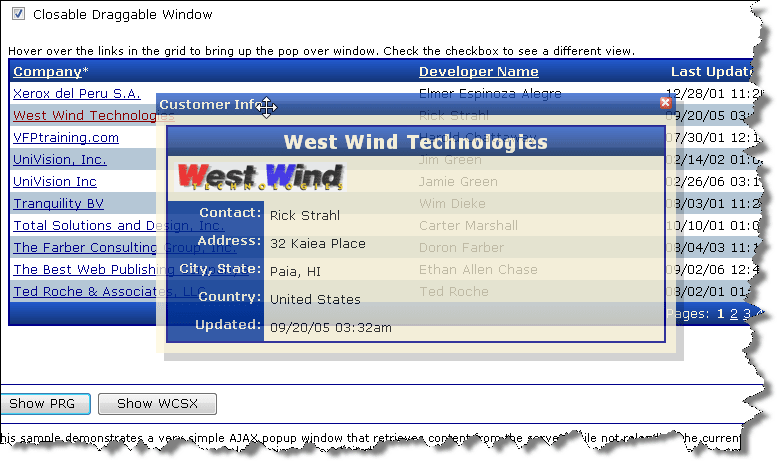
Task: Click the Doron Farber developer cell
Action: [x=461, y=247]
